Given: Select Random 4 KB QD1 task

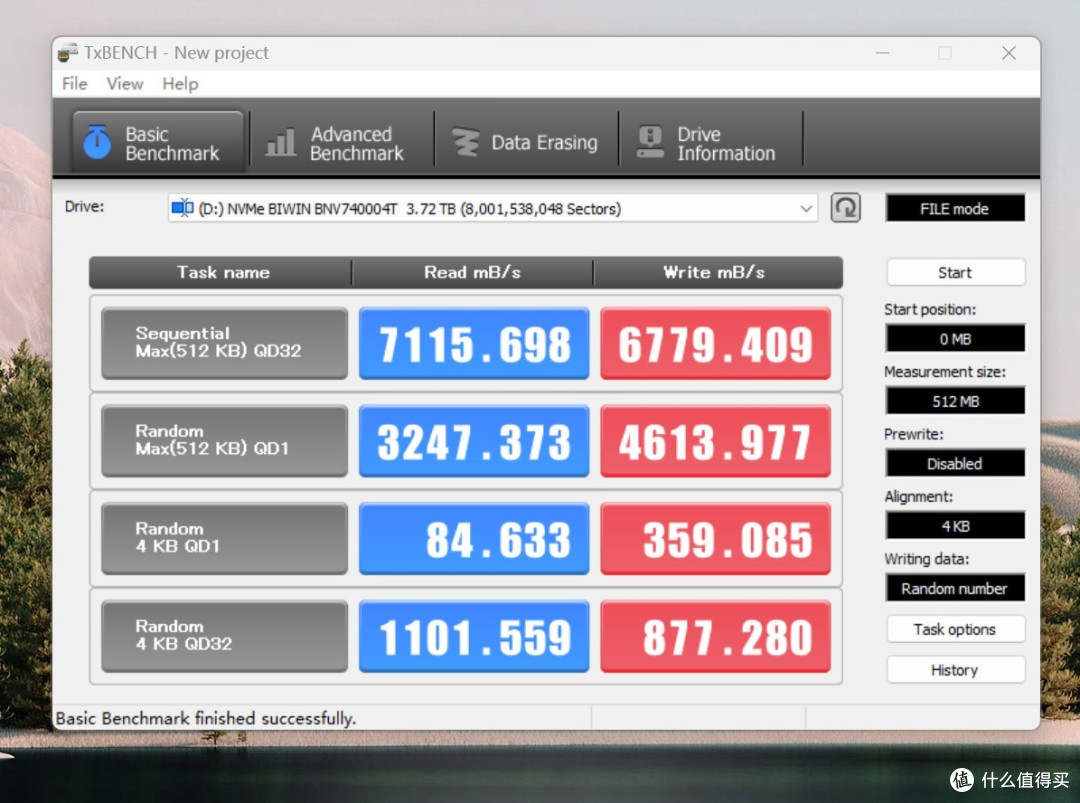Looking at the screenshot, I should pos(225,539).
